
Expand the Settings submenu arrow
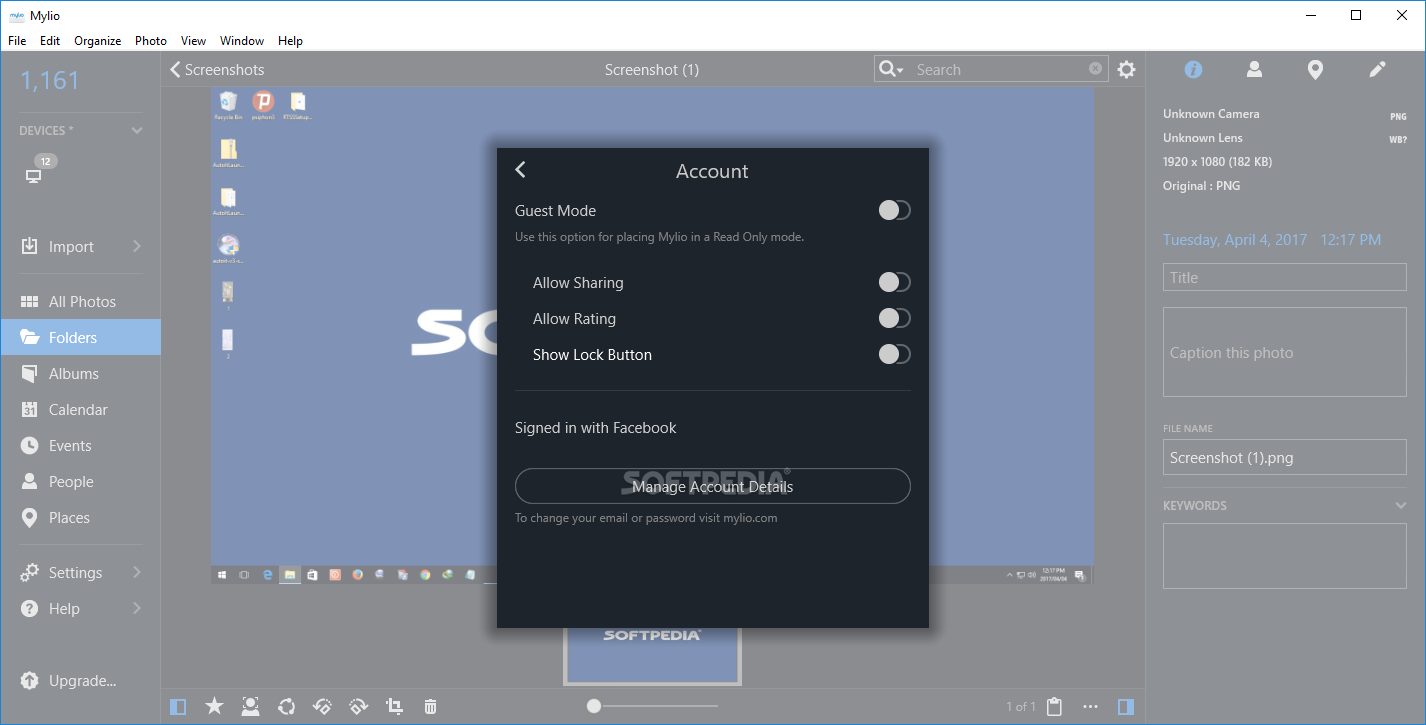[137, 572]
